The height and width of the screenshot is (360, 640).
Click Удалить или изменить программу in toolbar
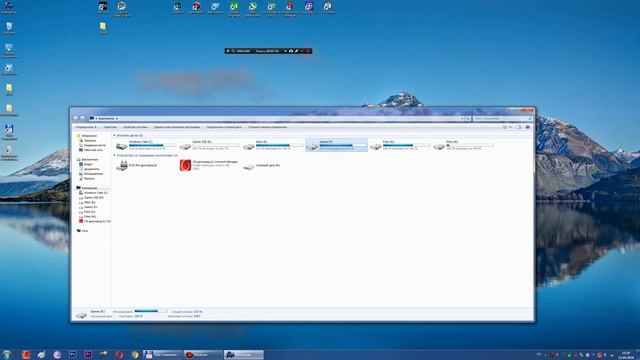[177, 127]
